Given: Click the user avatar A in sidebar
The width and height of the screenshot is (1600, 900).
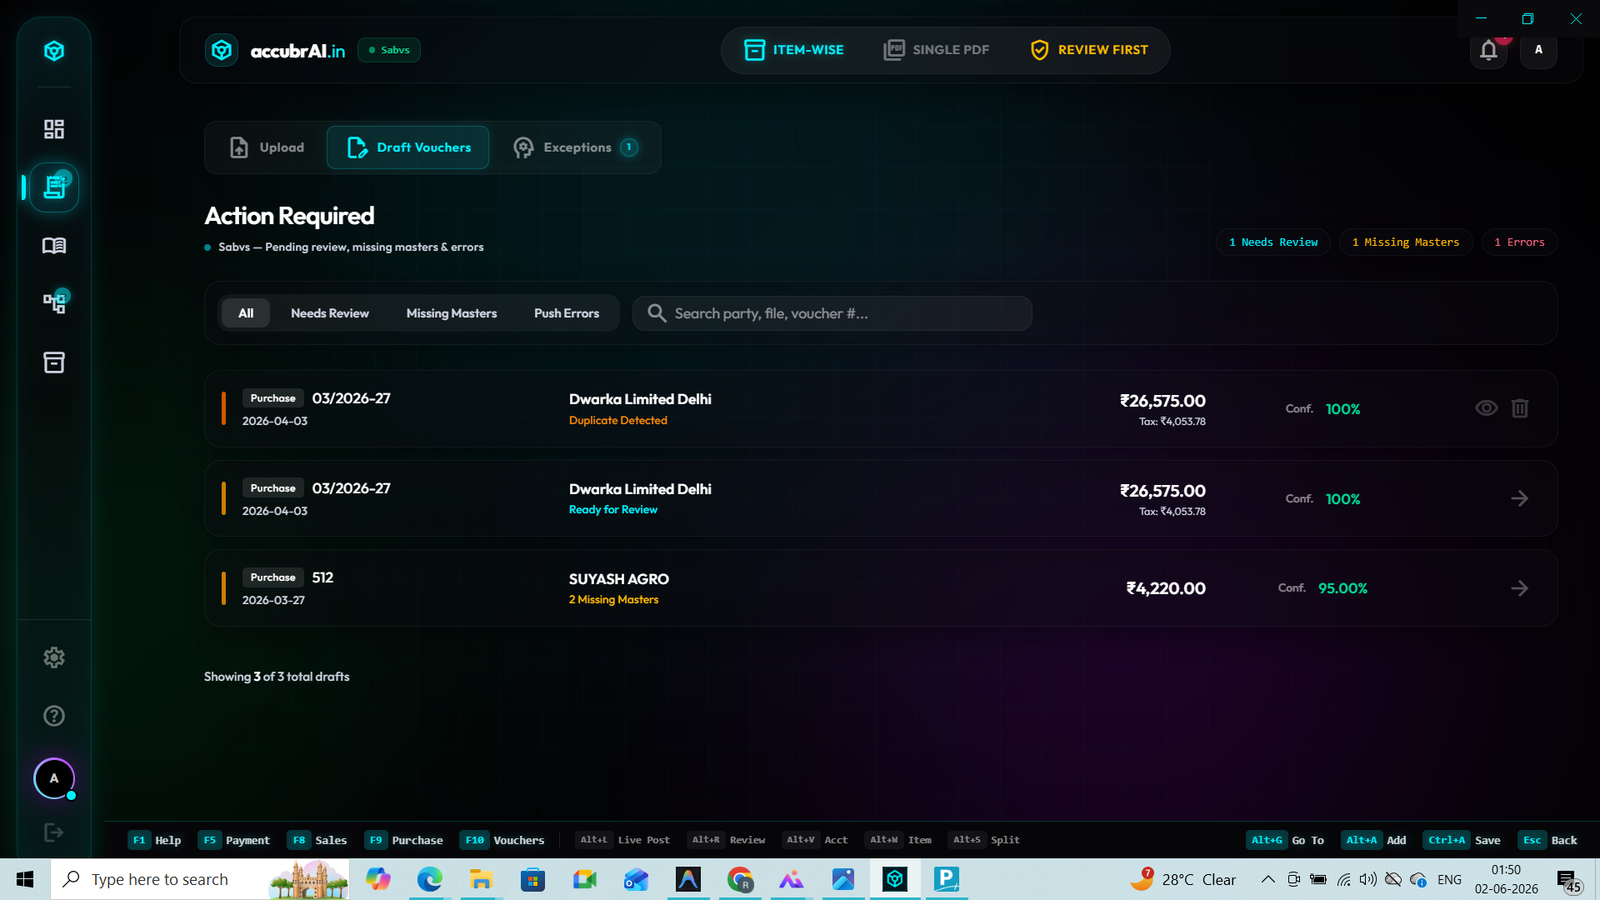Looking at the screenshot, I should point(54,779).
